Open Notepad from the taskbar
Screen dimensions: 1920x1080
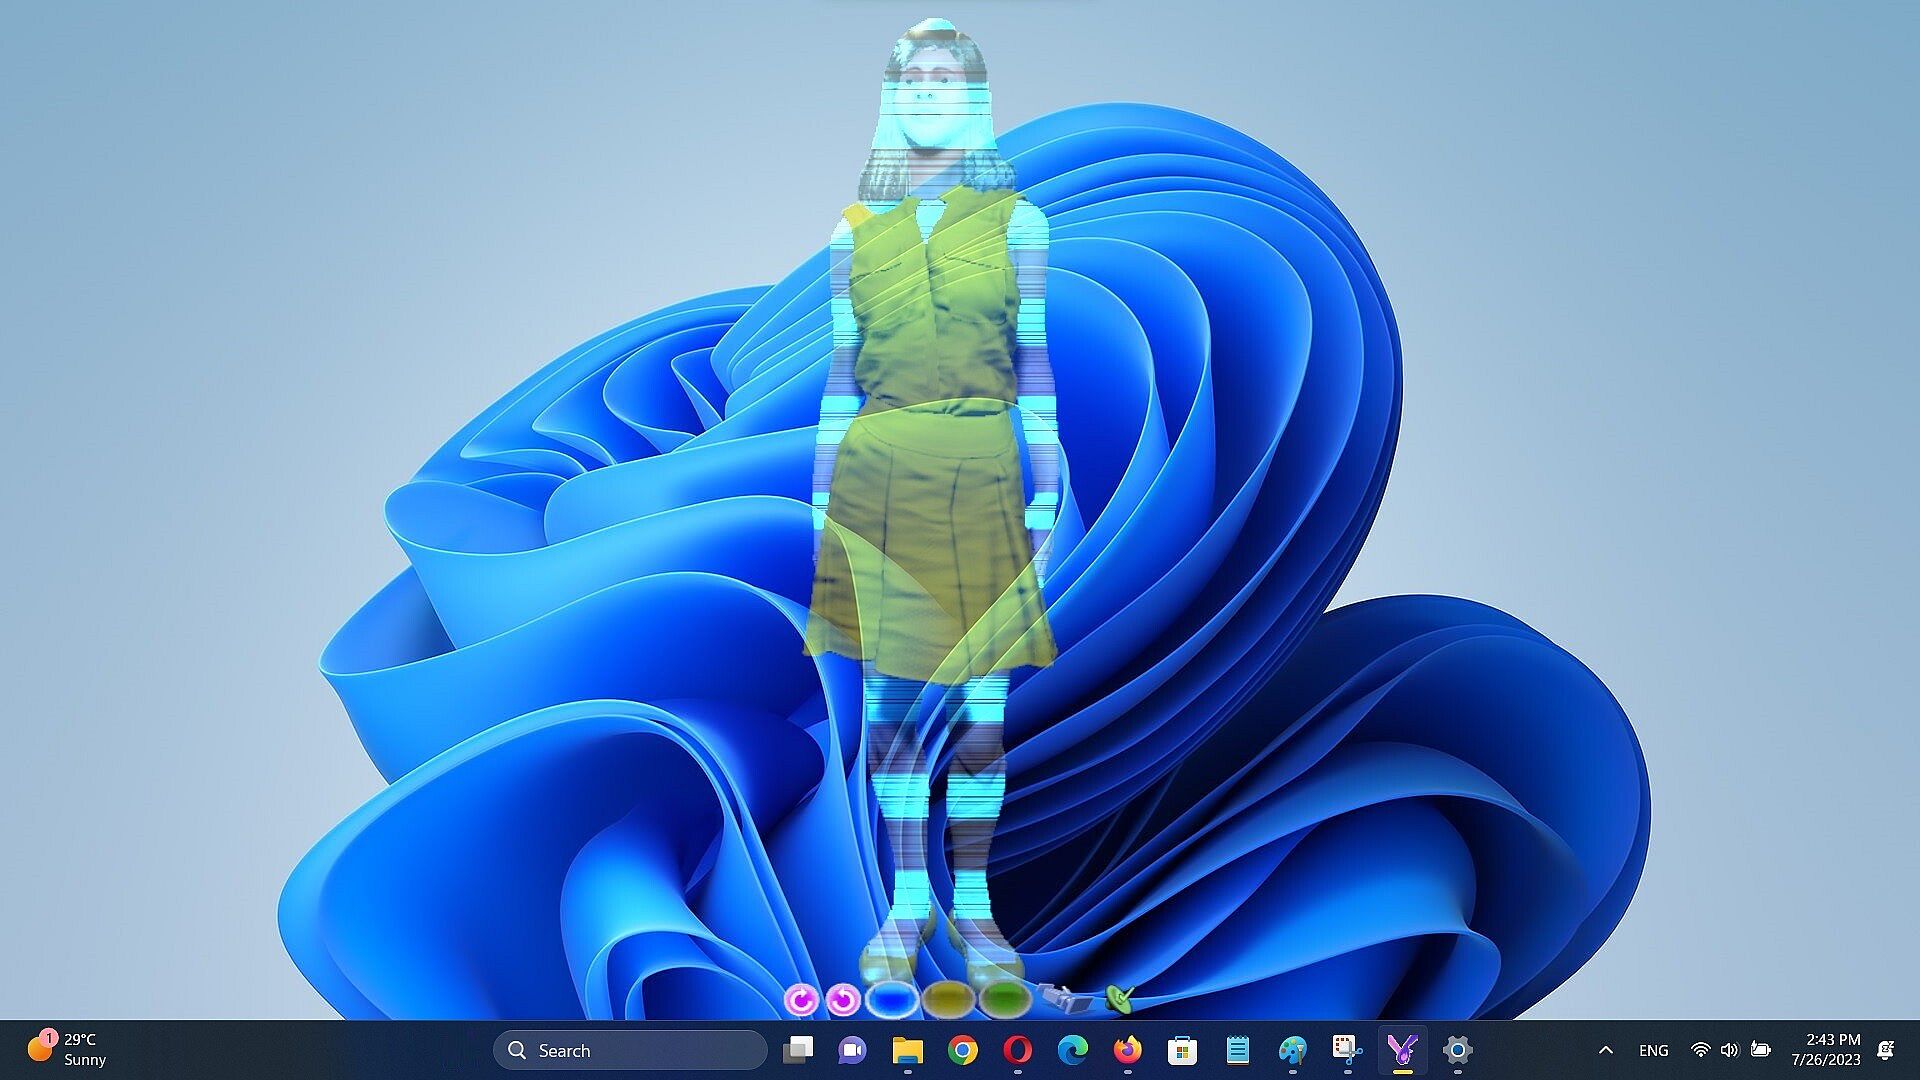tap(1237, 1050)
